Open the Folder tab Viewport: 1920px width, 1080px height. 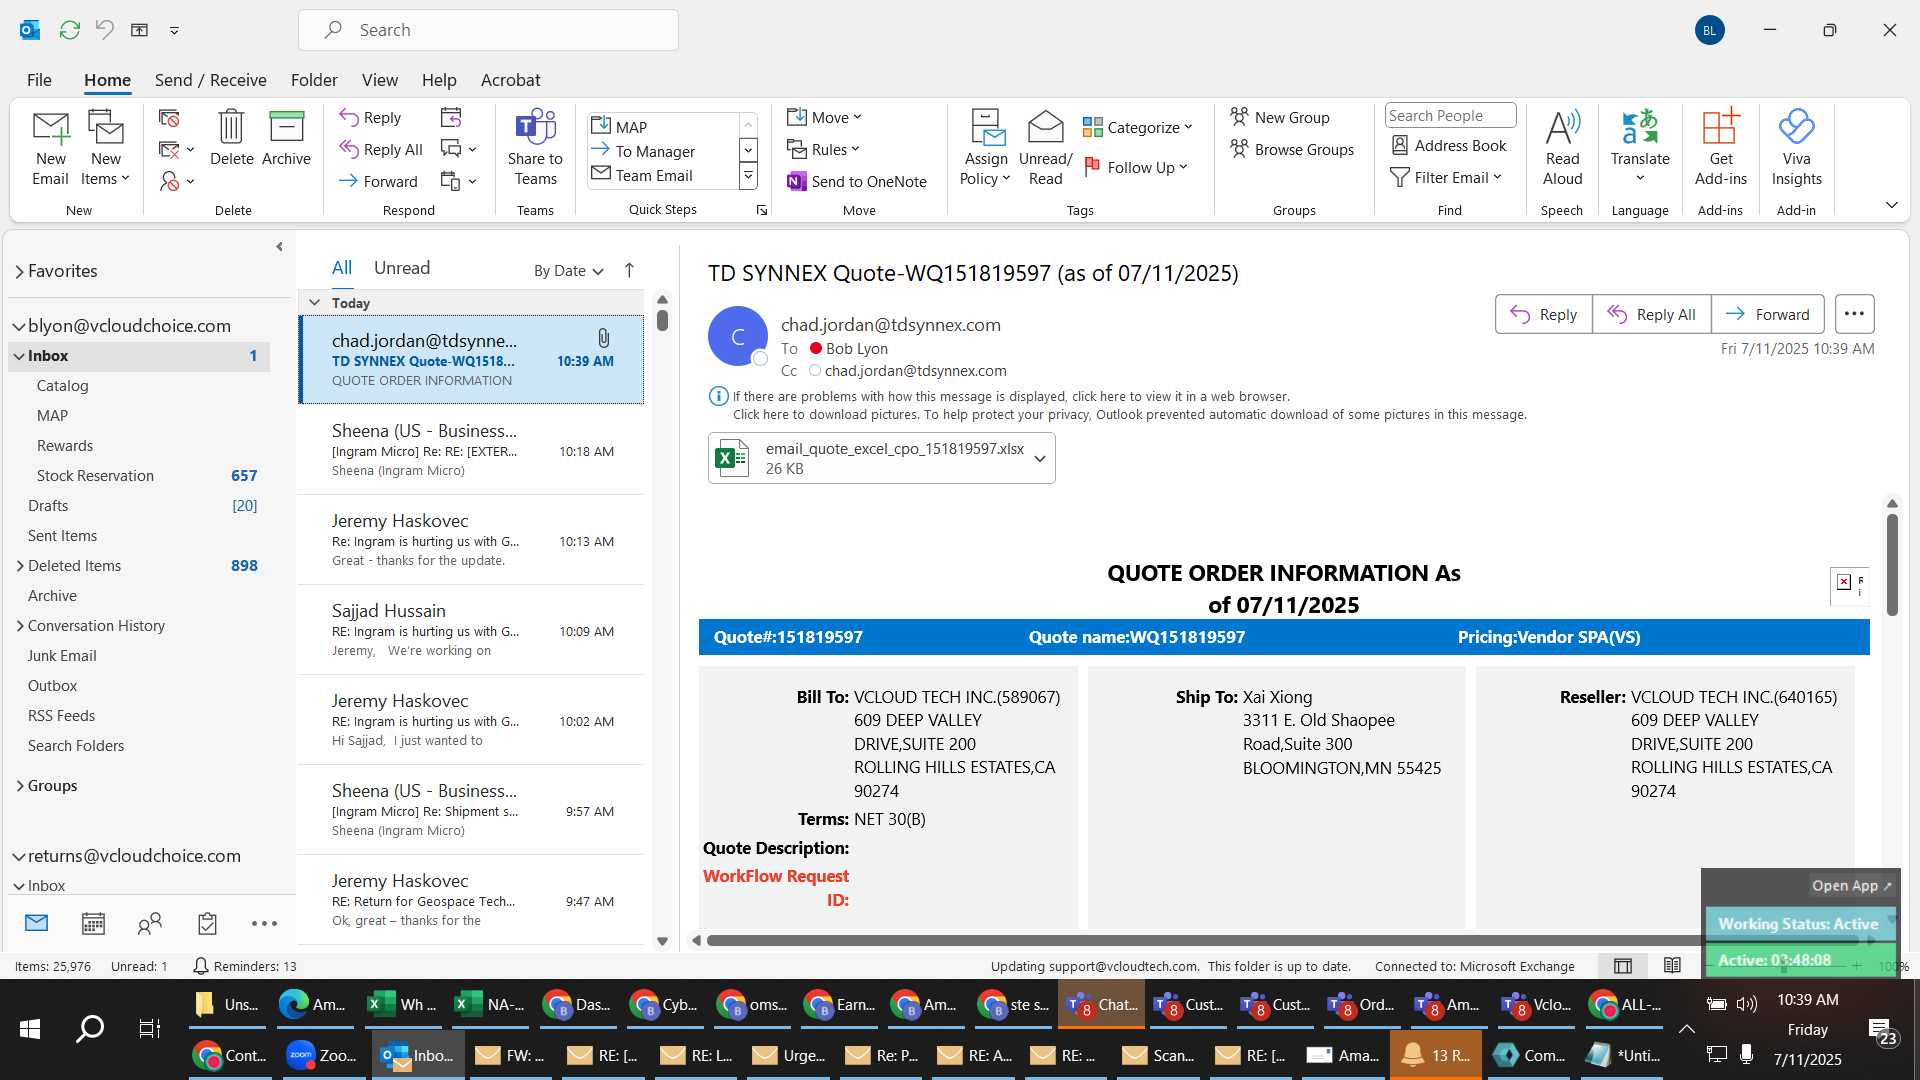pos(314,80)
